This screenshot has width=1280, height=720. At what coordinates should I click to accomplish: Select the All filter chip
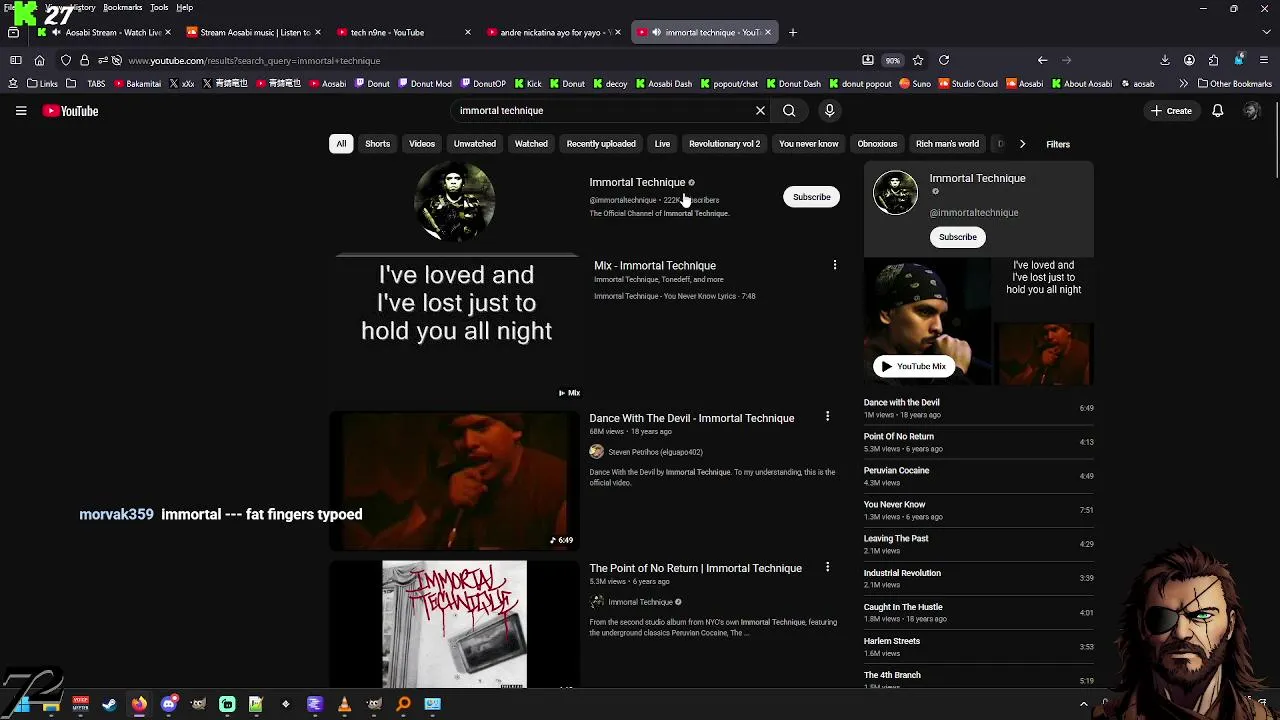click(341, 144)
